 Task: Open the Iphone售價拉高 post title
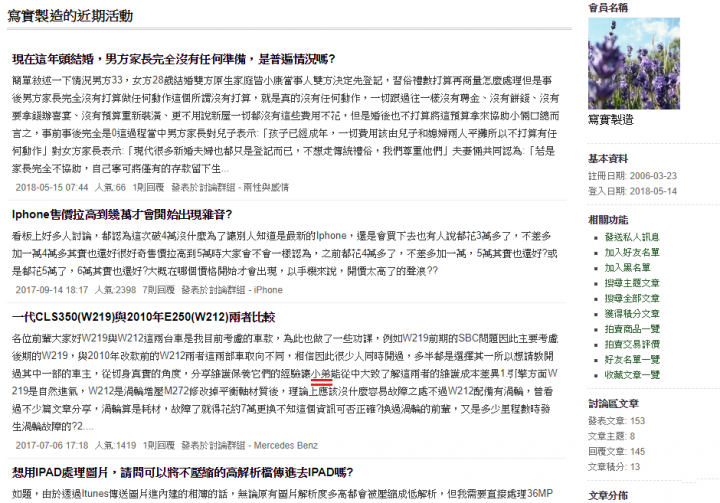[122, 215]
